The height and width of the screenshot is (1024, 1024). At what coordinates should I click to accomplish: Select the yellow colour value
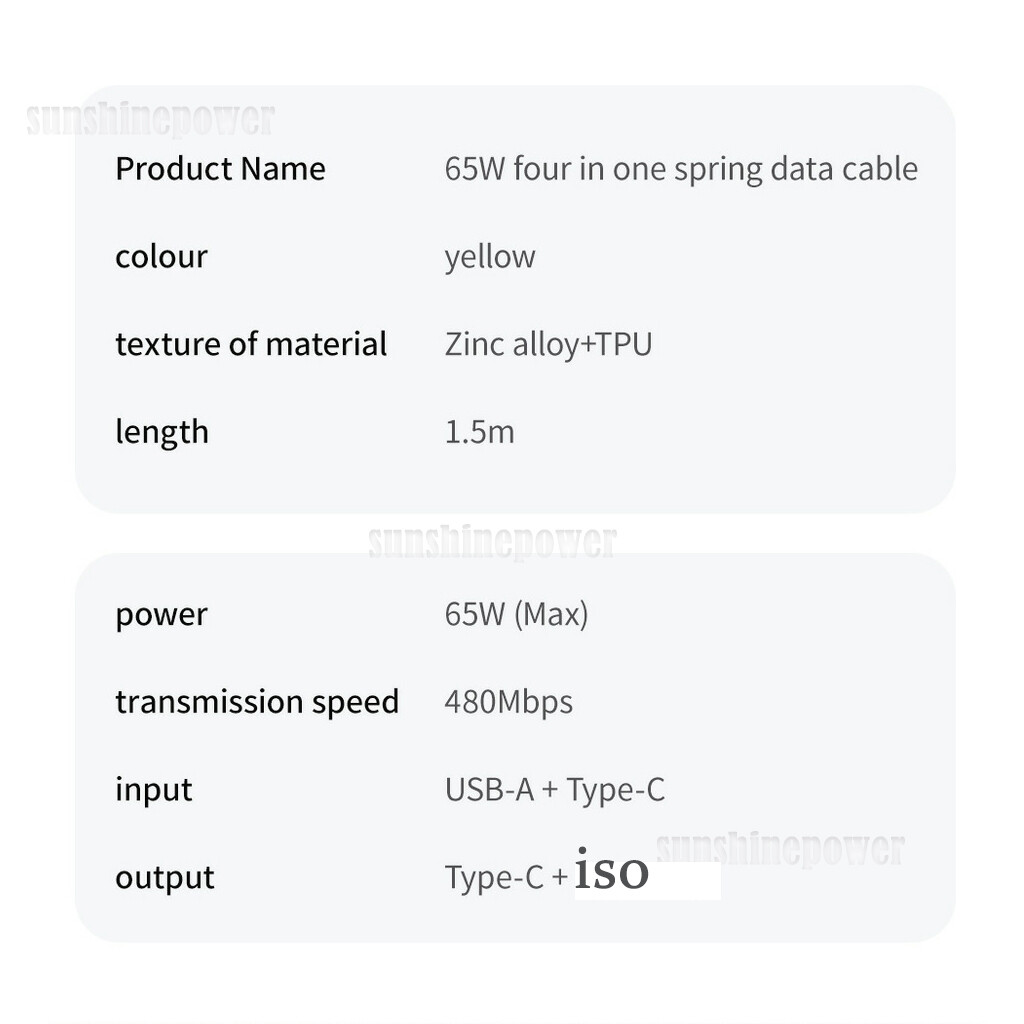(x=490, y=257)
